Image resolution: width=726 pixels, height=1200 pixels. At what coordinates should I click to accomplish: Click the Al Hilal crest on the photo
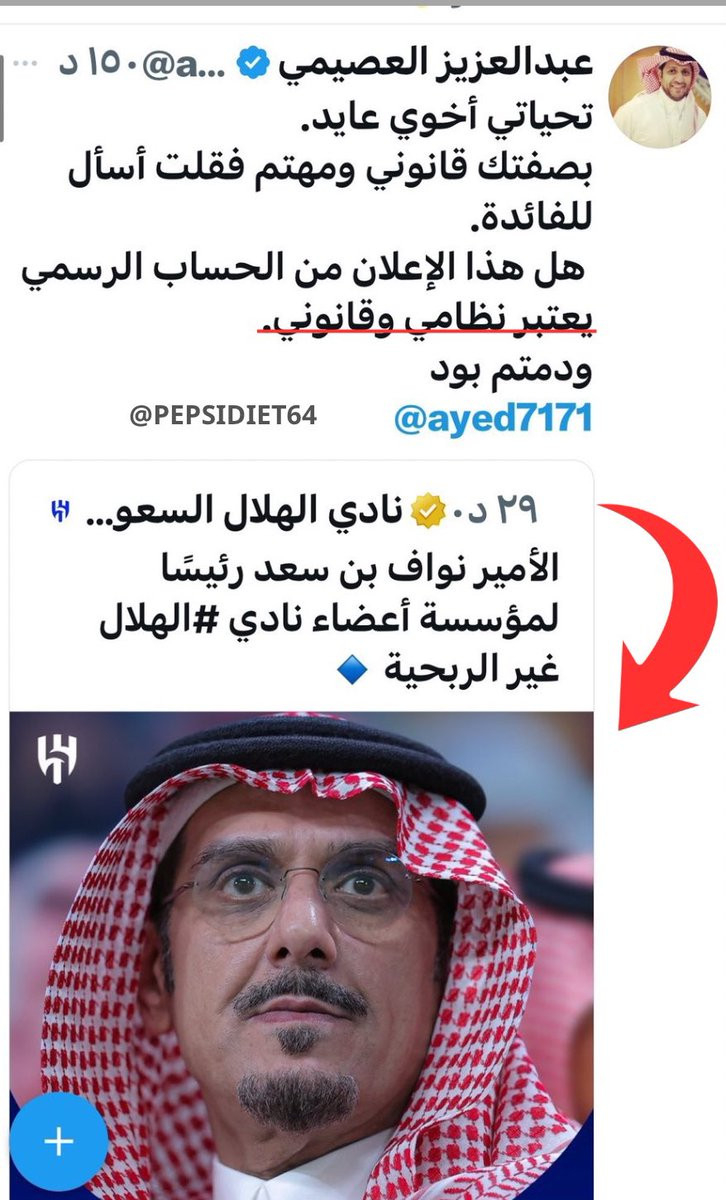[x=56, y=758]
